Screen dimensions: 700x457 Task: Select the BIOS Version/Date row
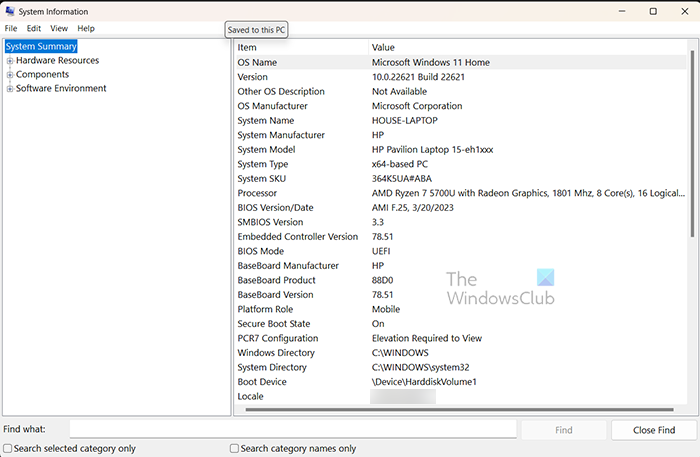461,208
